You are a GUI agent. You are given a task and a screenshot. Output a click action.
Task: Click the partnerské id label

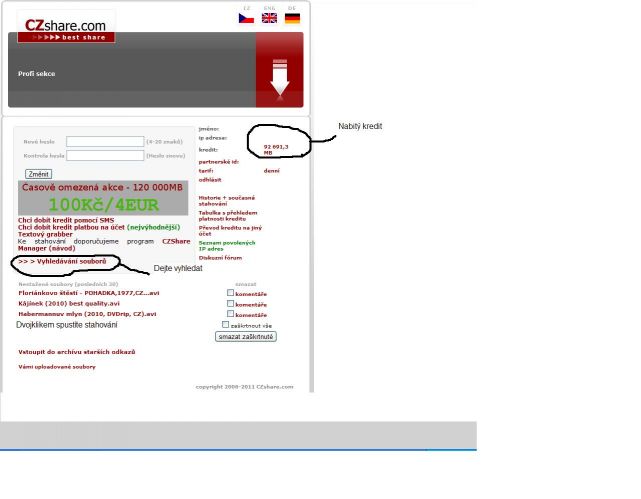coord(219,162)
